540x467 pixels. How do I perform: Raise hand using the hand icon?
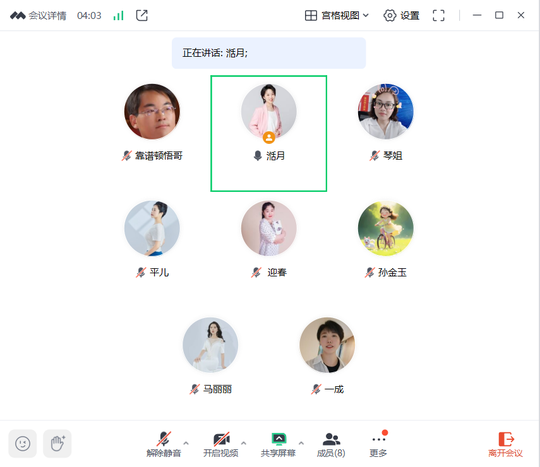click(x=58, y=444)
